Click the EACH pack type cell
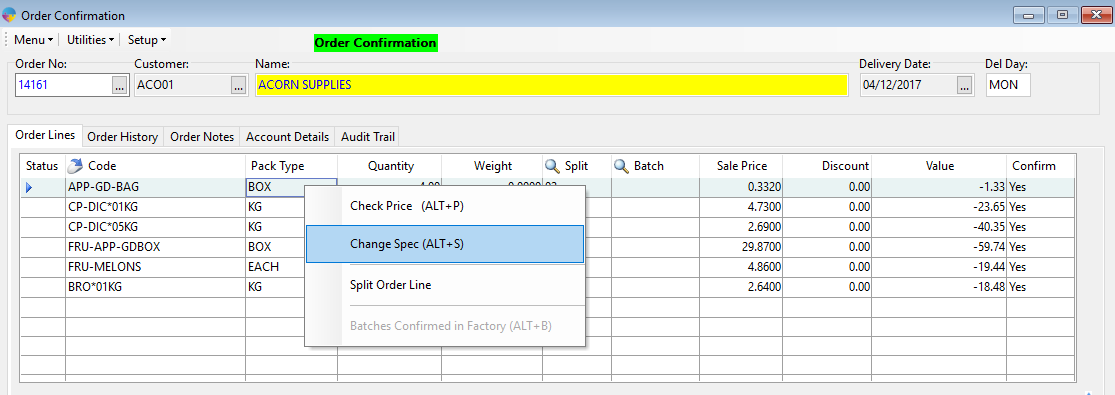Image resolution: width=1115 pixels, height=395 pixels. 274,267
